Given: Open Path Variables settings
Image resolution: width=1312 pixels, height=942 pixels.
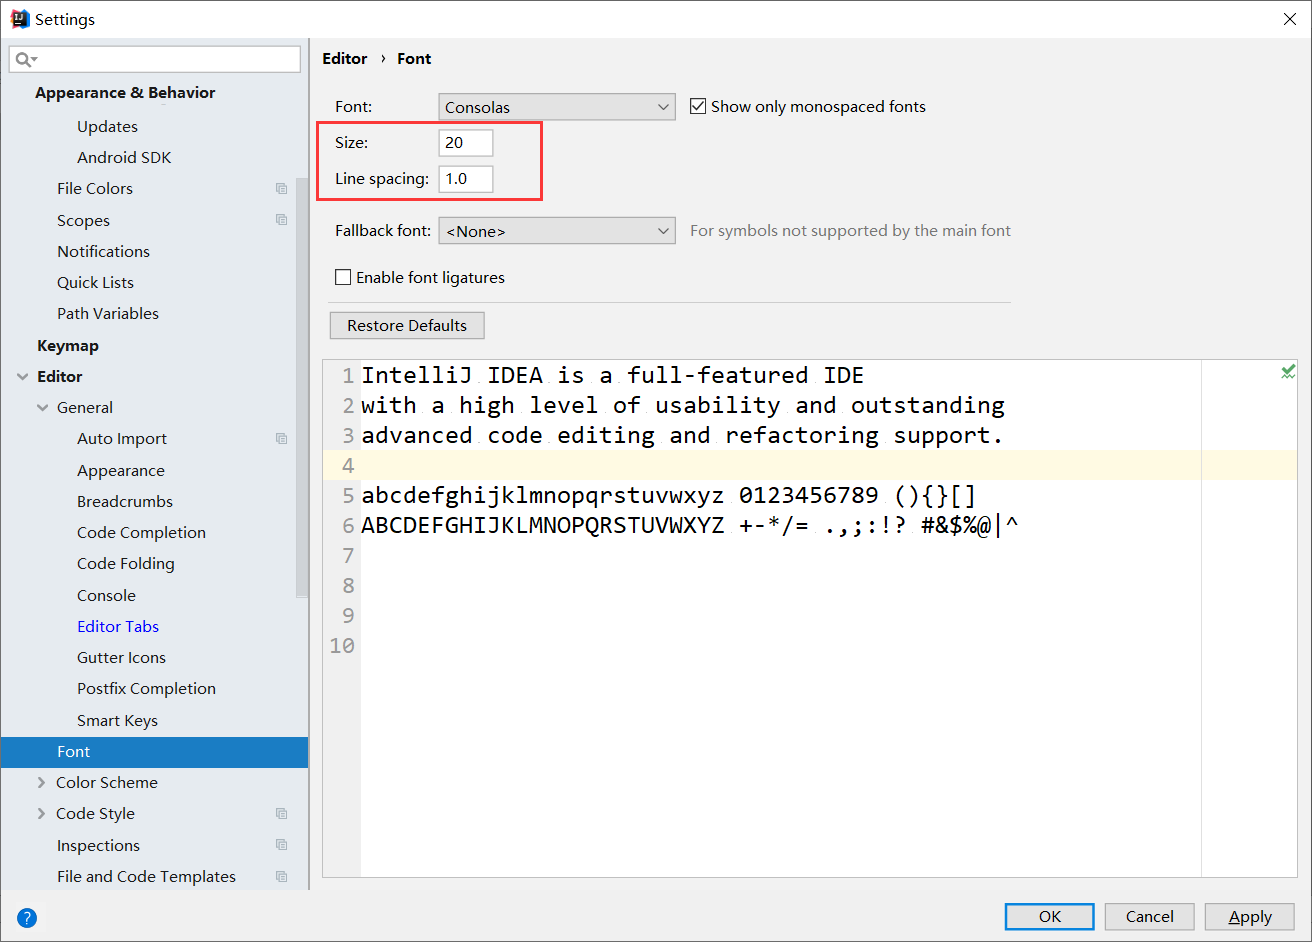Looking at the screenshot, I should click(108, 313).
